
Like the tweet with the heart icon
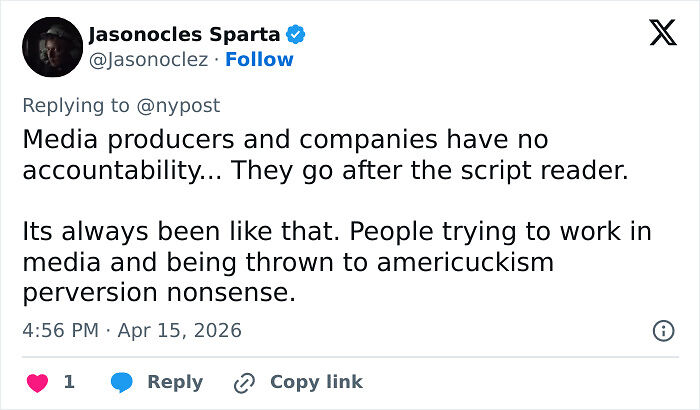(35, 382)
